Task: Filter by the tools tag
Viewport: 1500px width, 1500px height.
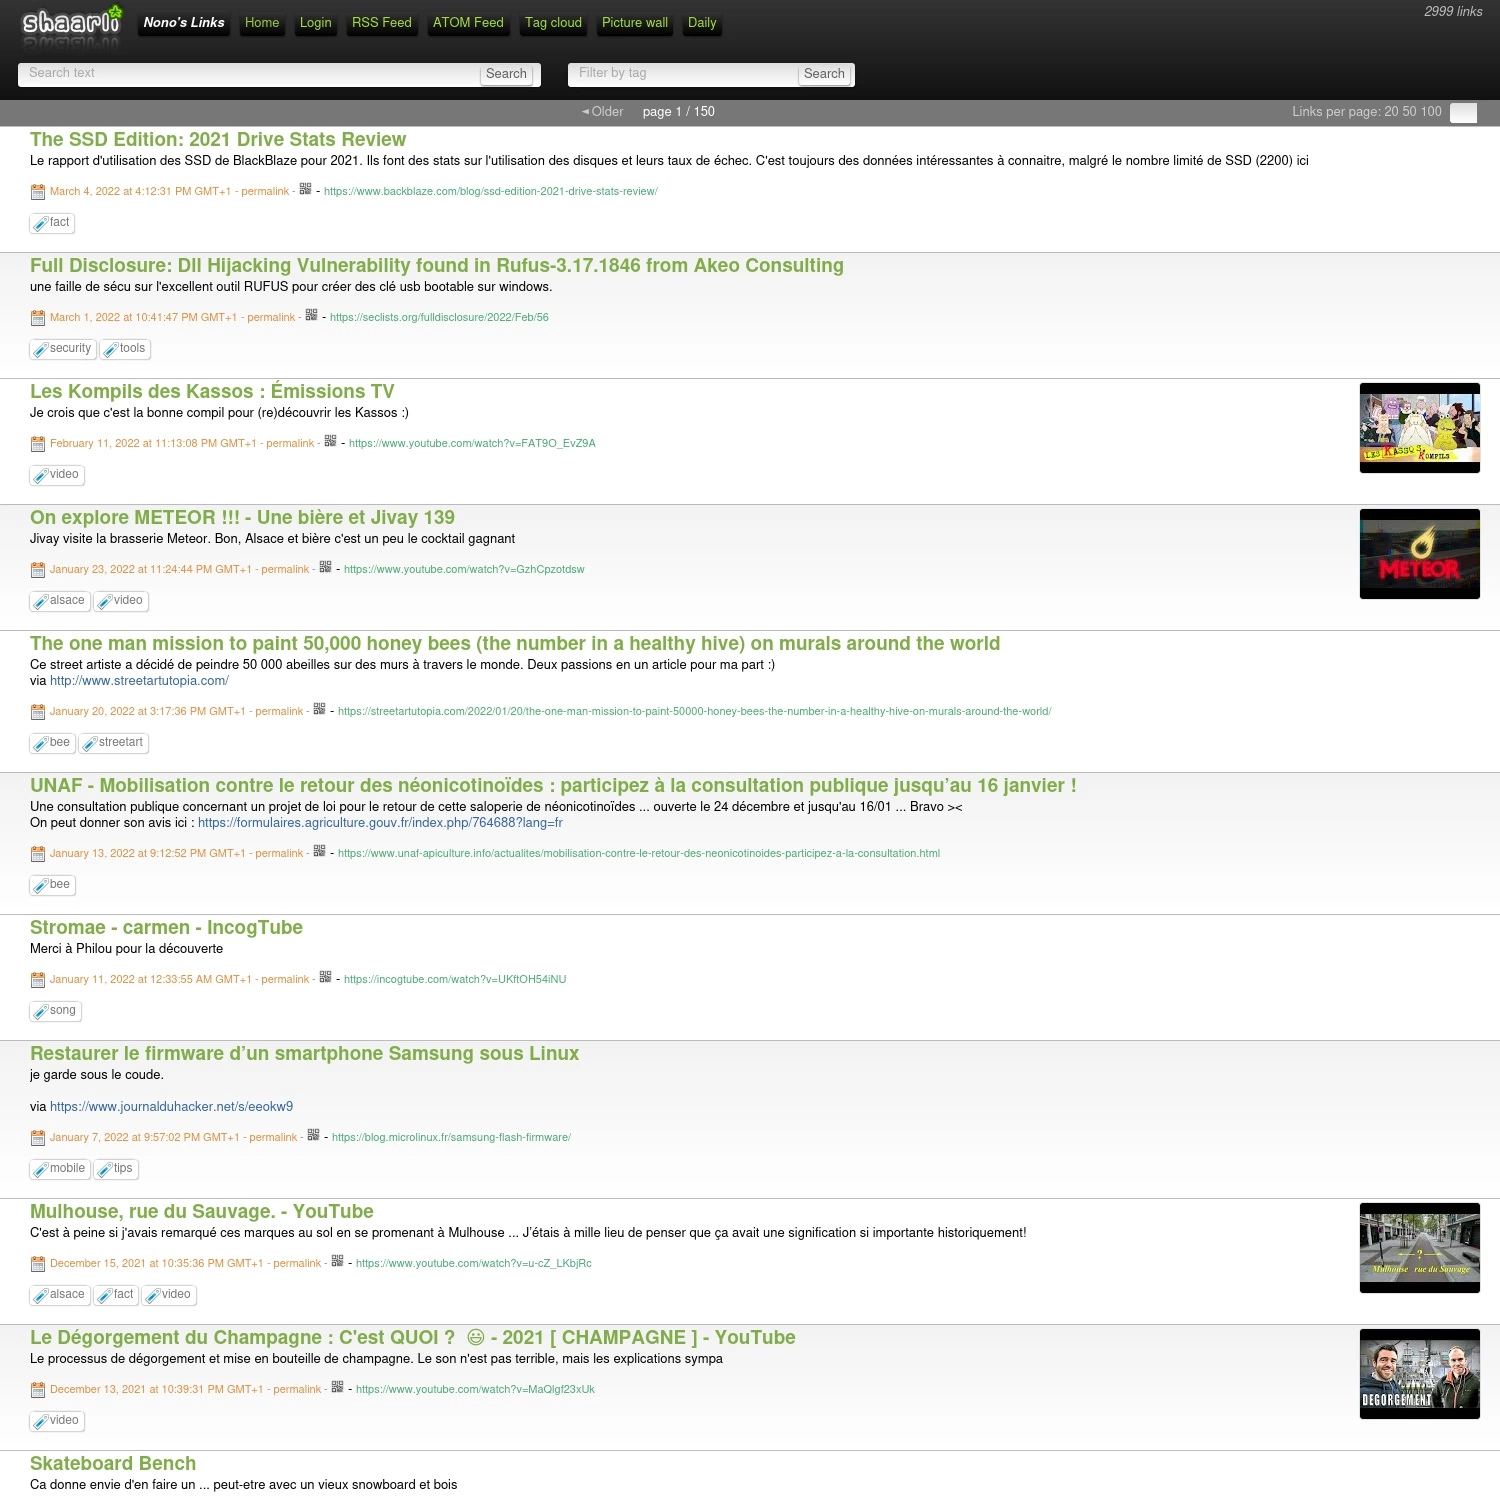Action: [125, 349]
